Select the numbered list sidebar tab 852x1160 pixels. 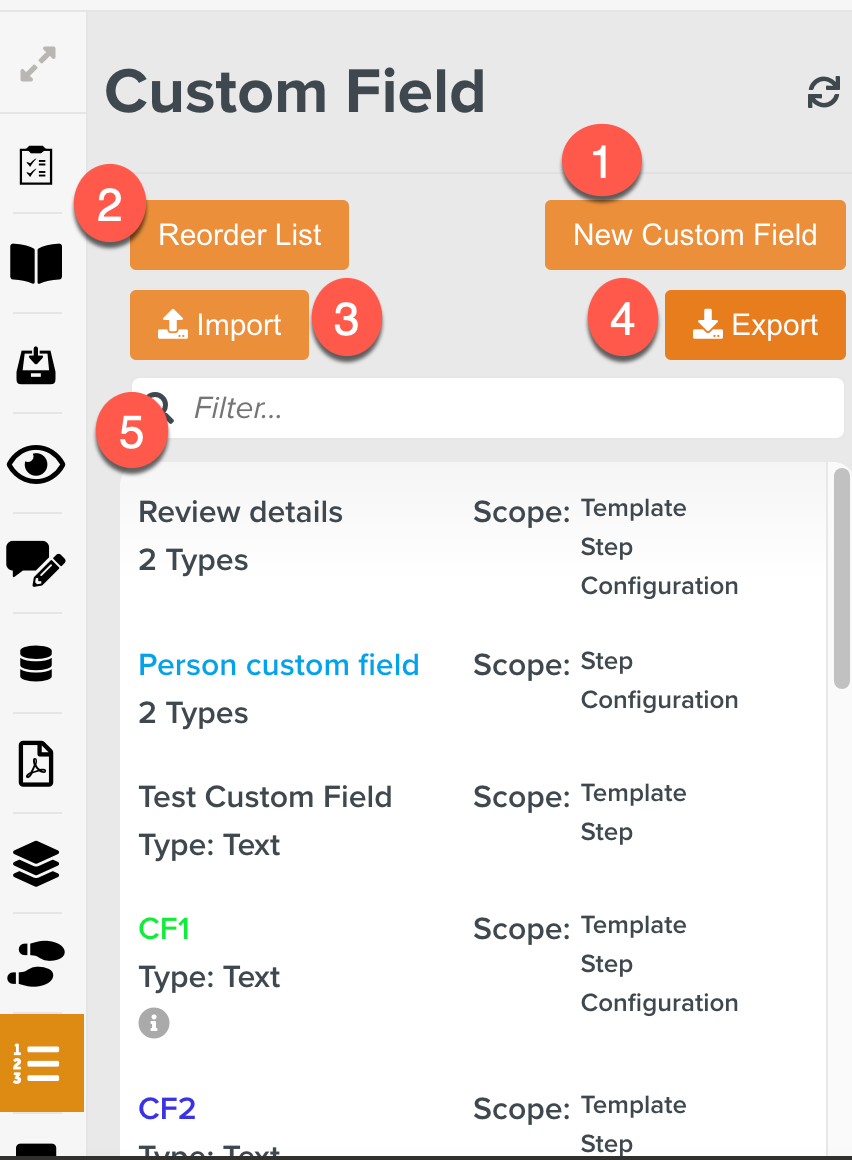pyautogui.click(x=38, y=1063)
